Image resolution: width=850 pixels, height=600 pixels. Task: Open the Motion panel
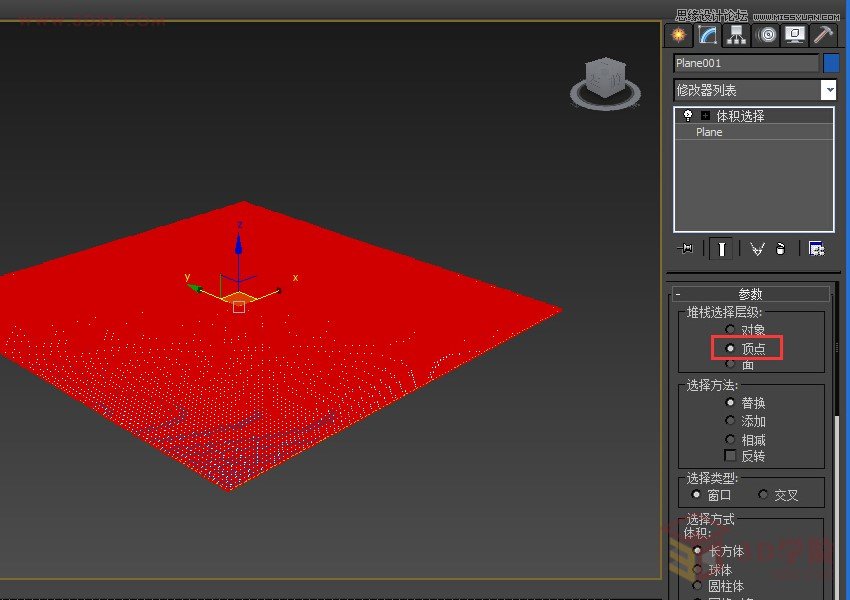(766, 35)
